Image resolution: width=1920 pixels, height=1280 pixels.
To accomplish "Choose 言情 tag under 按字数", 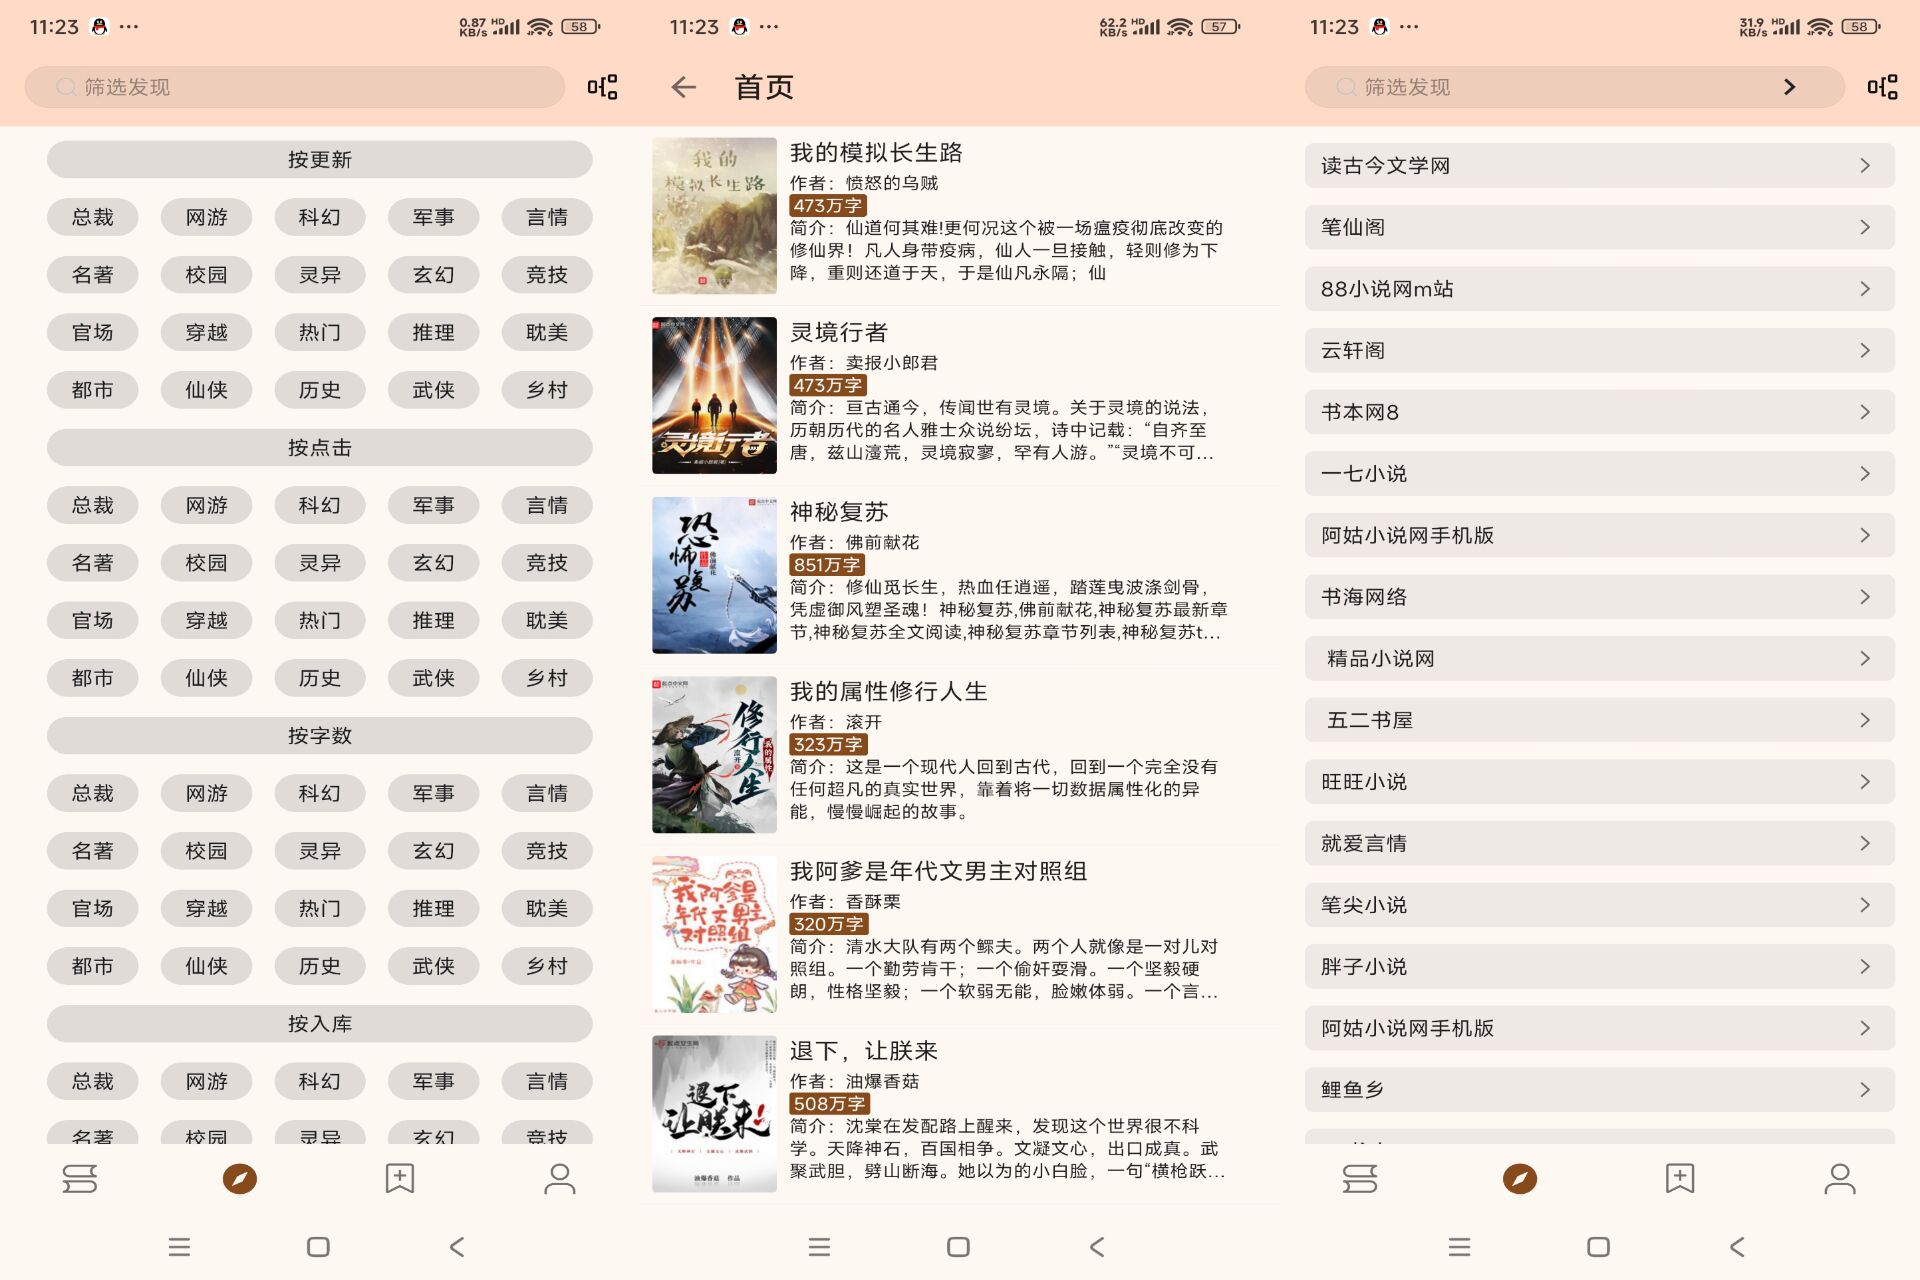I will point(547,793).
